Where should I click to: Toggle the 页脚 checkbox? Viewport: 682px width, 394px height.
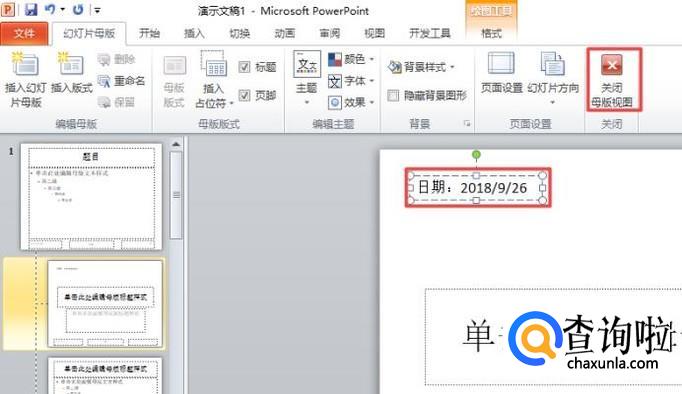pyautogui.click(x=244, y=95)
